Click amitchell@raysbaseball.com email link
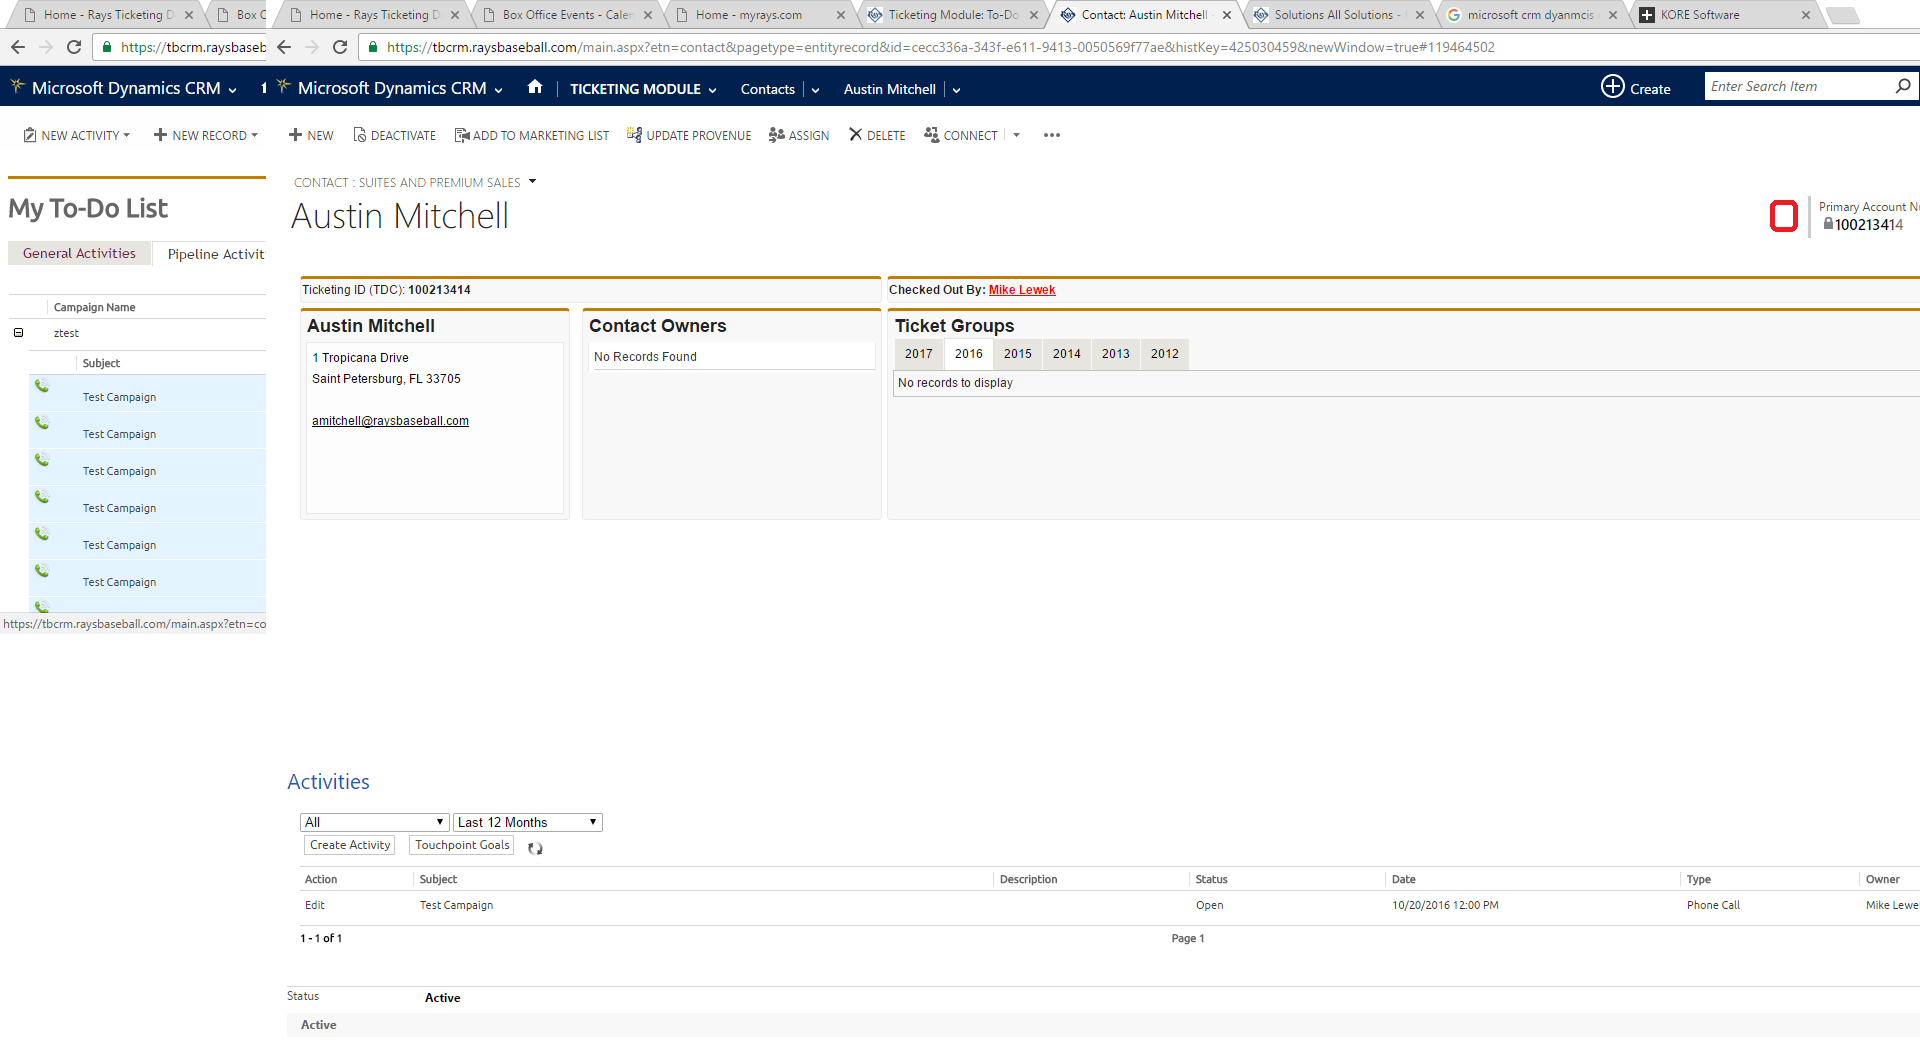Image resolution: width=1920 pixels, height=1040 pixels. (x=390, y=421)
